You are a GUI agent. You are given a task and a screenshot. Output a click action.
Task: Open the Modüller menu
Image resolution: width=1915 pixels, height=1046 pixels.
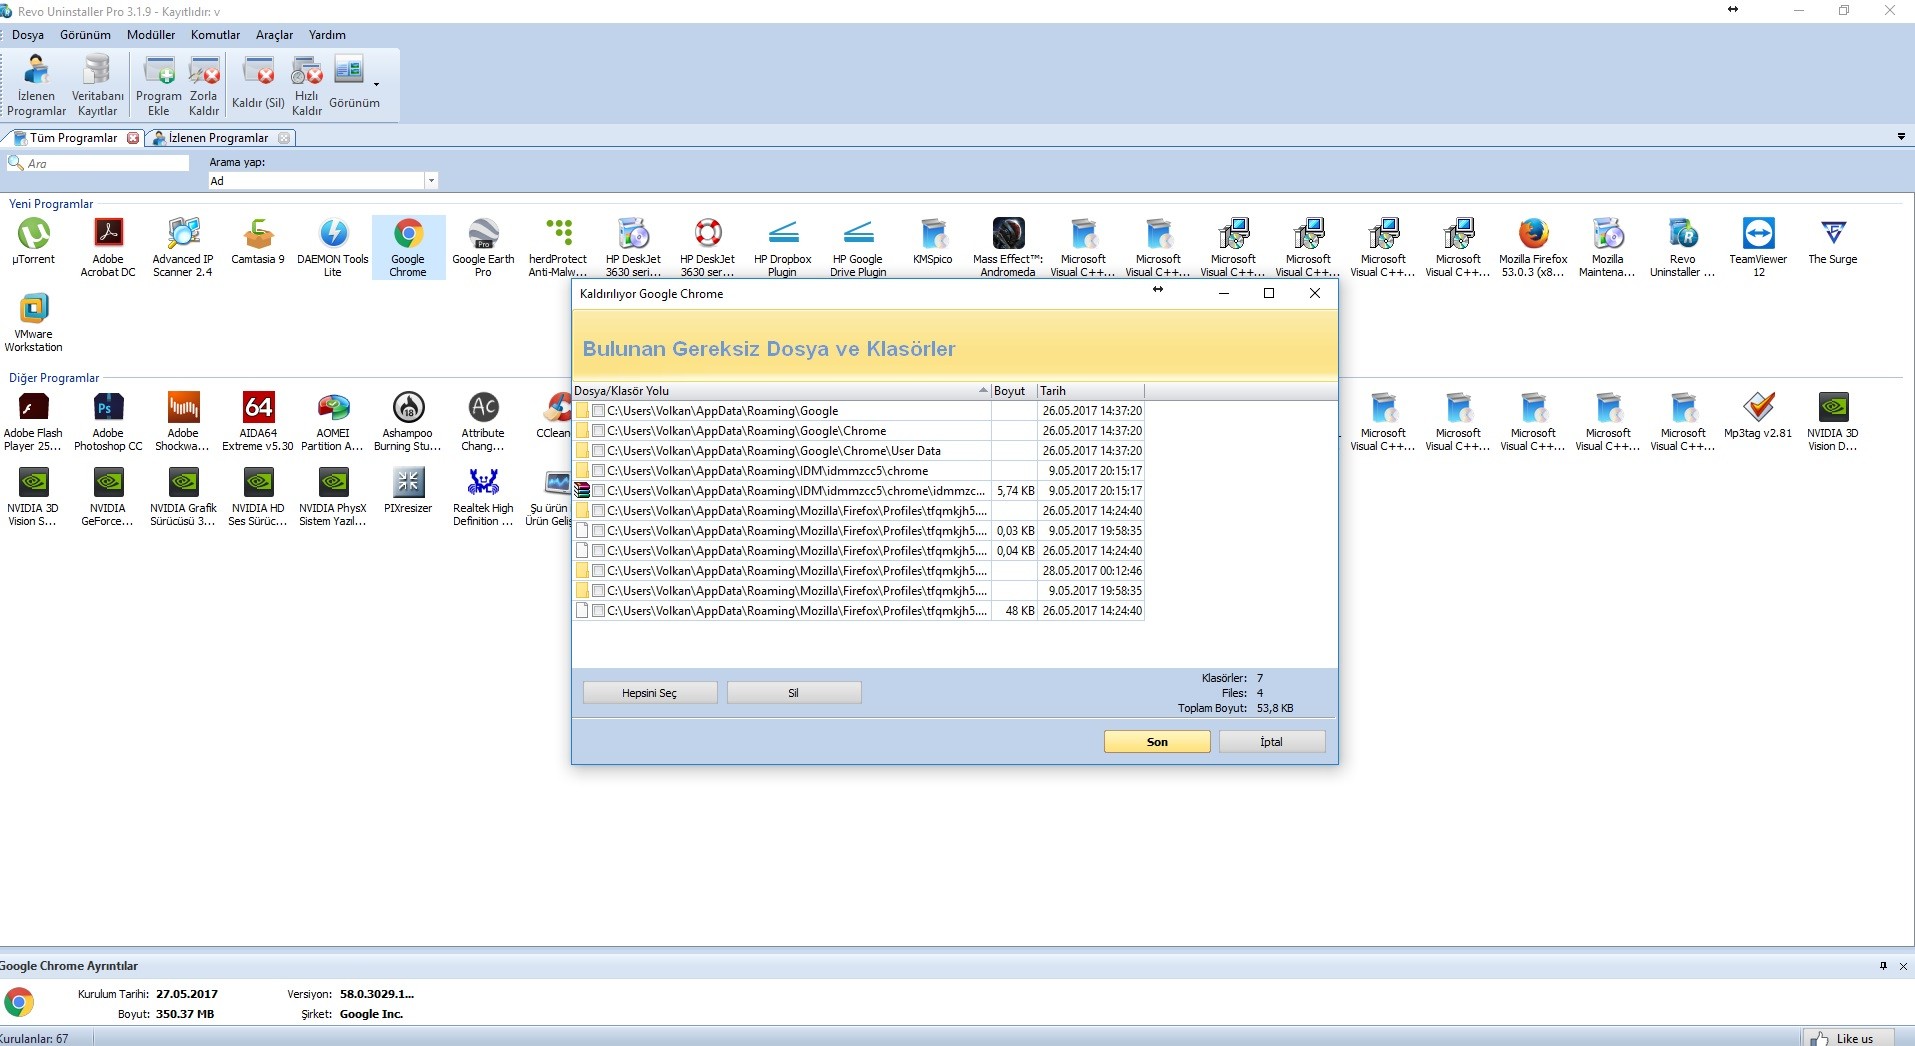[x=151, y=35]
